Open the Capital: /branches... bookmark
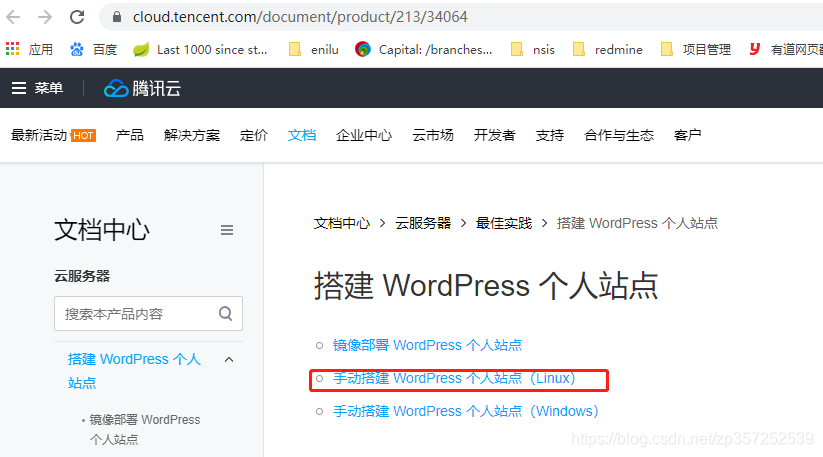The width and height of the screenshot is (823, 457). (424, 50)
